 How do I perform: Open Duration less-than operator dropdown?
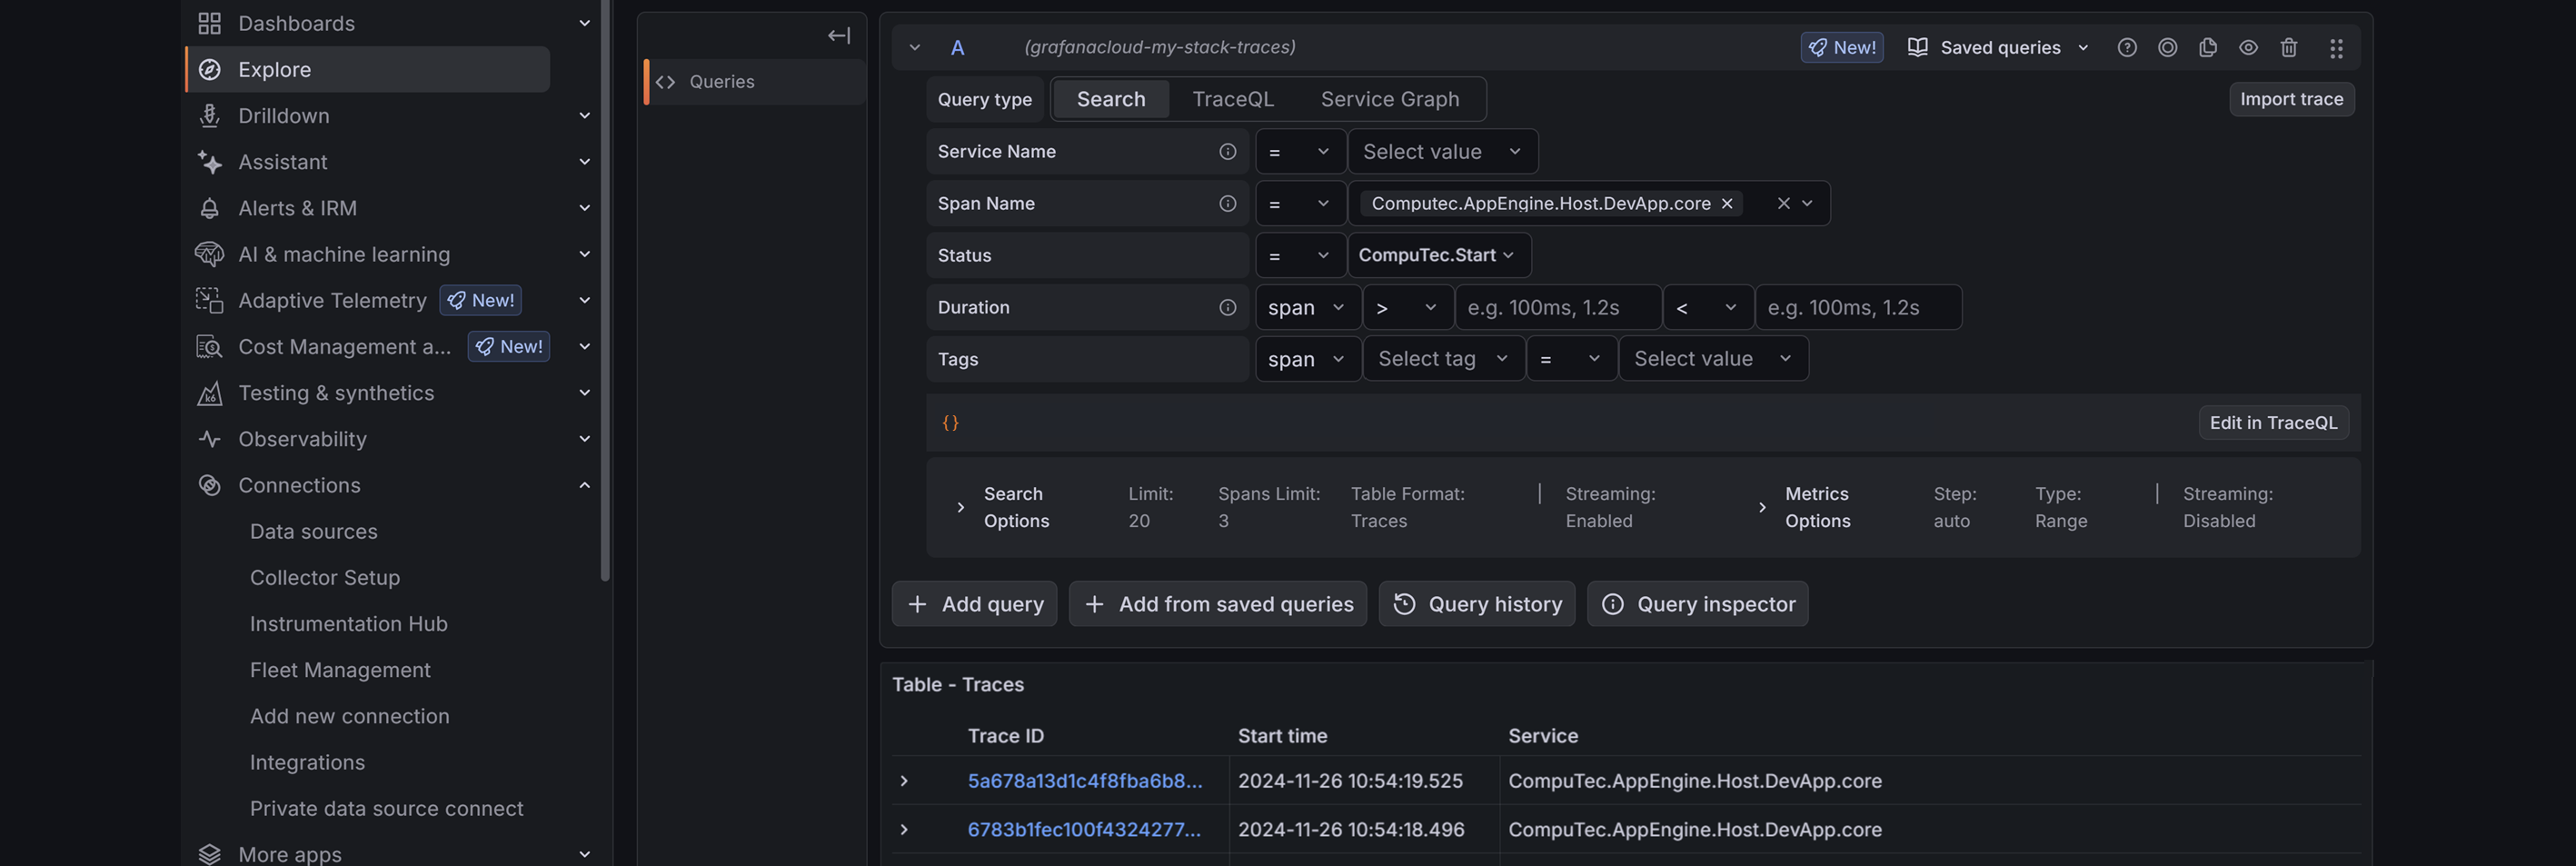(x=1708, y=307)
